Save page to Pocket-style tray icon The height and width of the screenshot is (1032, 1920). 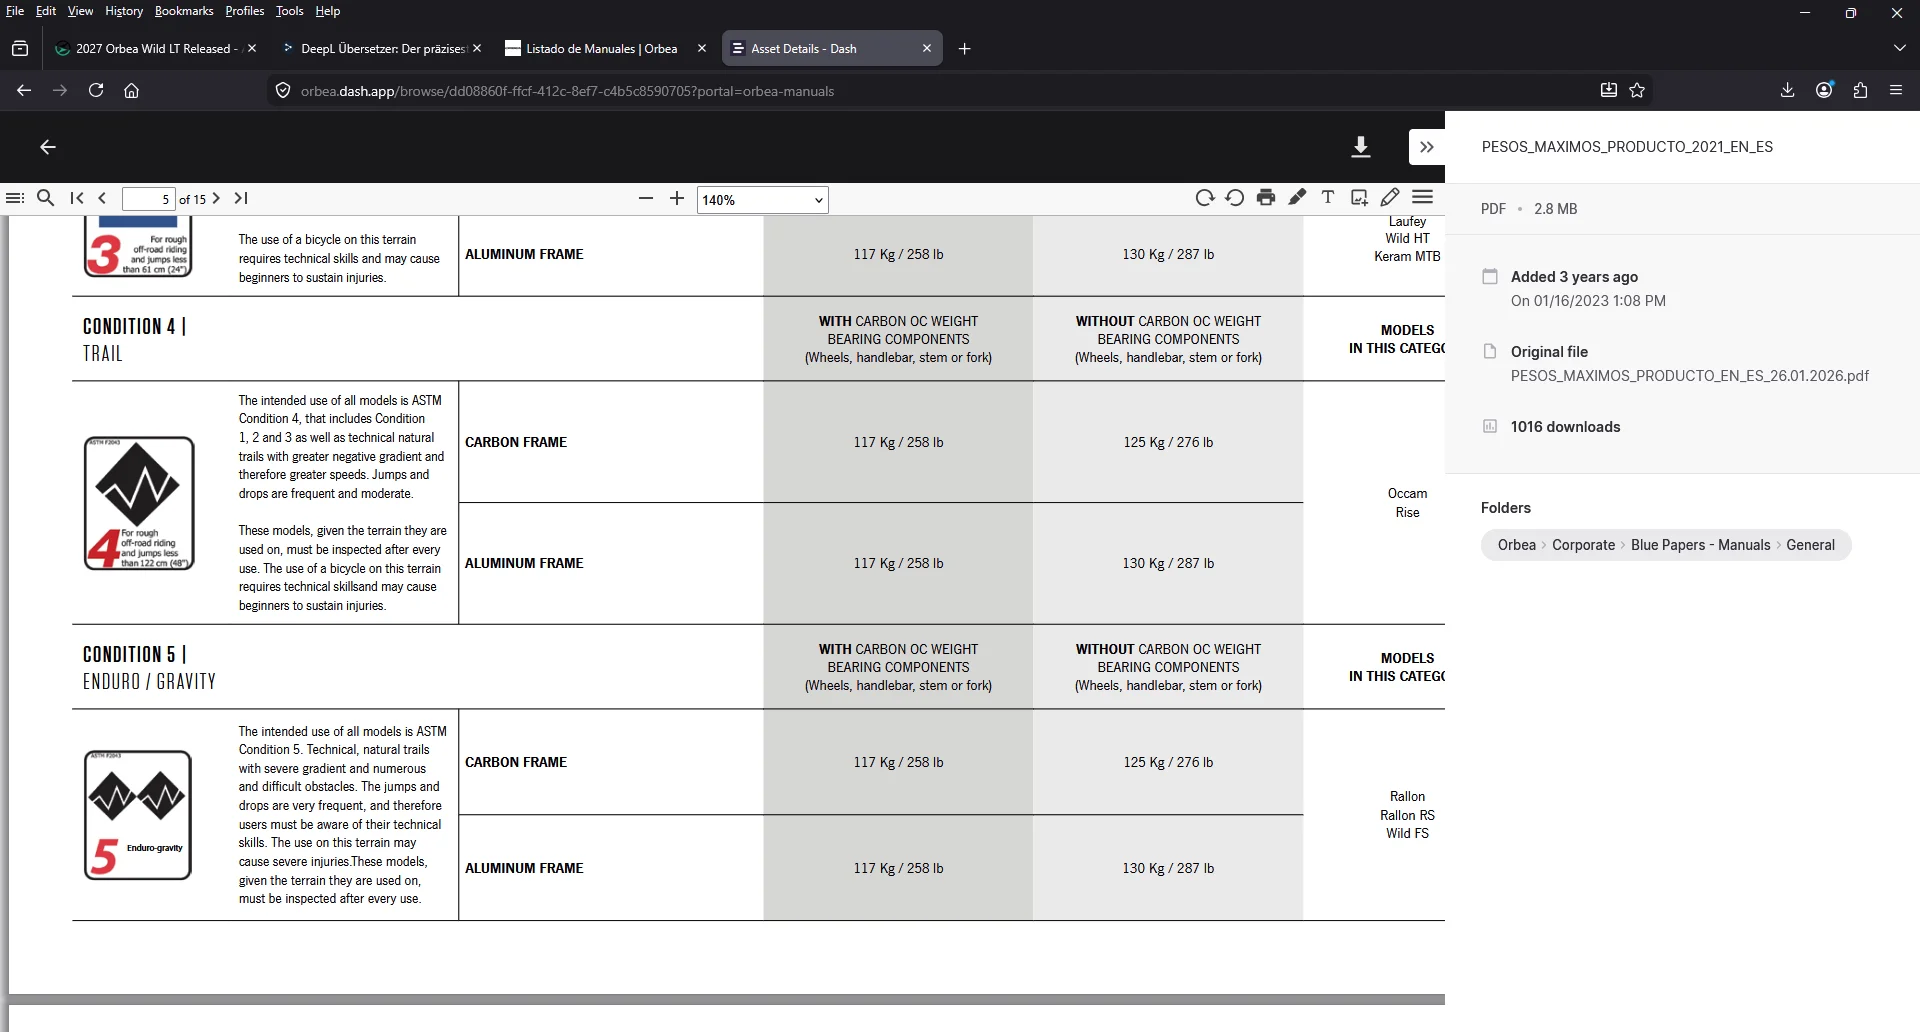point(1608,90)
